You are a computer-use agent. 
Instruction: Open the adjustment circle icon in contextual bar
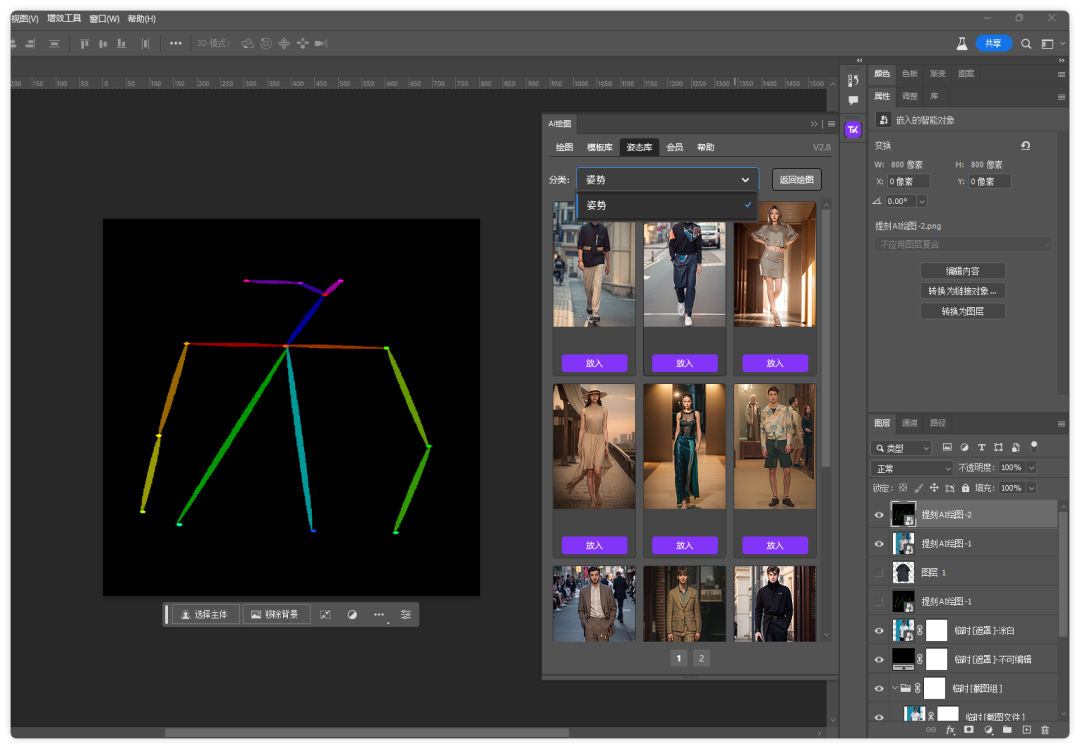(x=352, y=615)
